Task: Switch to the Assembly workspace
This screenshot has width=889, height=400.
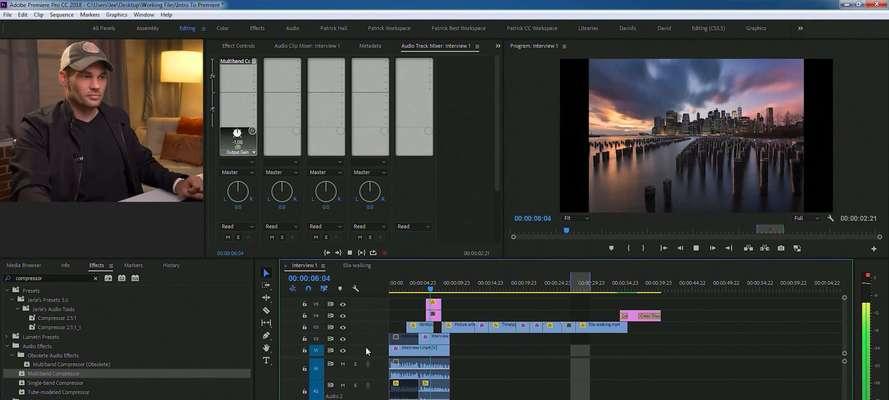Action: pyautogui.click(x=147, y=28)
